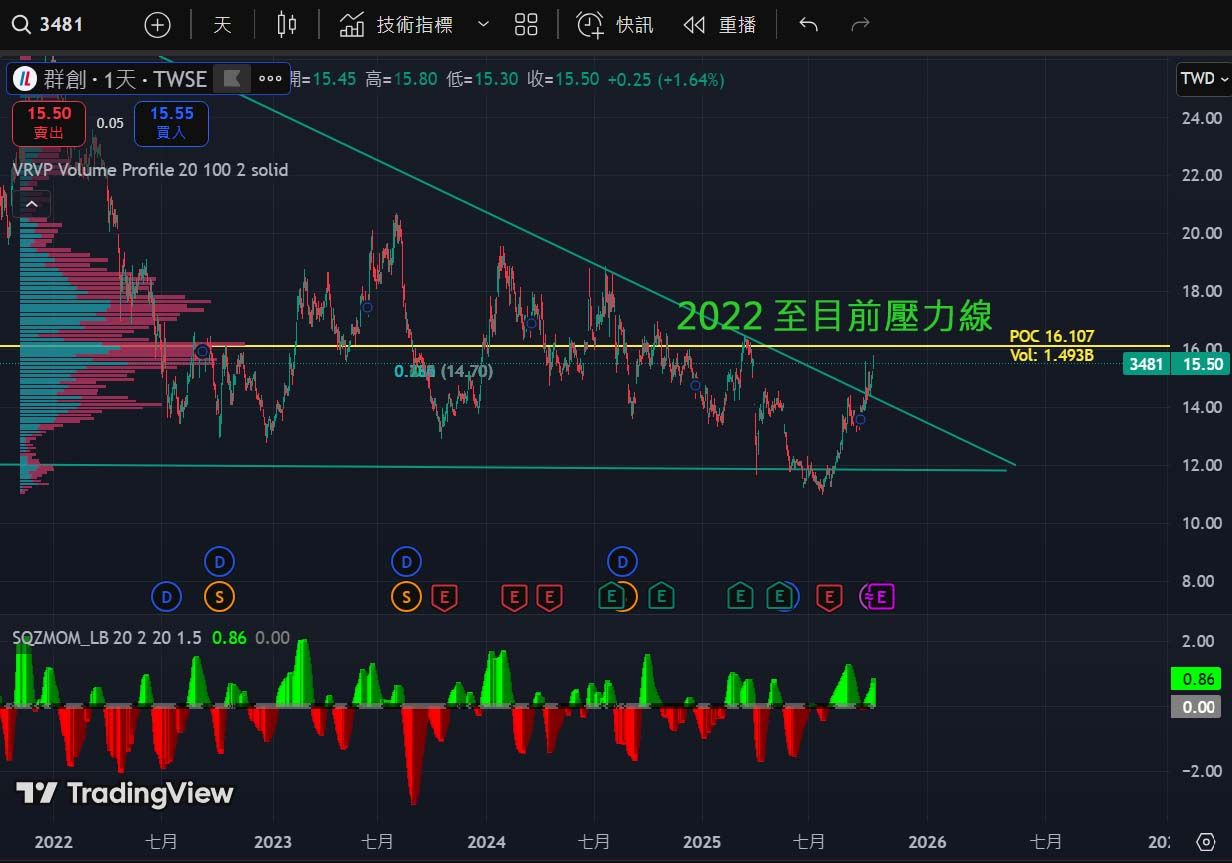Viewport: 1232px width, 863px height.
Task: Open time axis settings gear icon
Action: tap(1205, 841)
